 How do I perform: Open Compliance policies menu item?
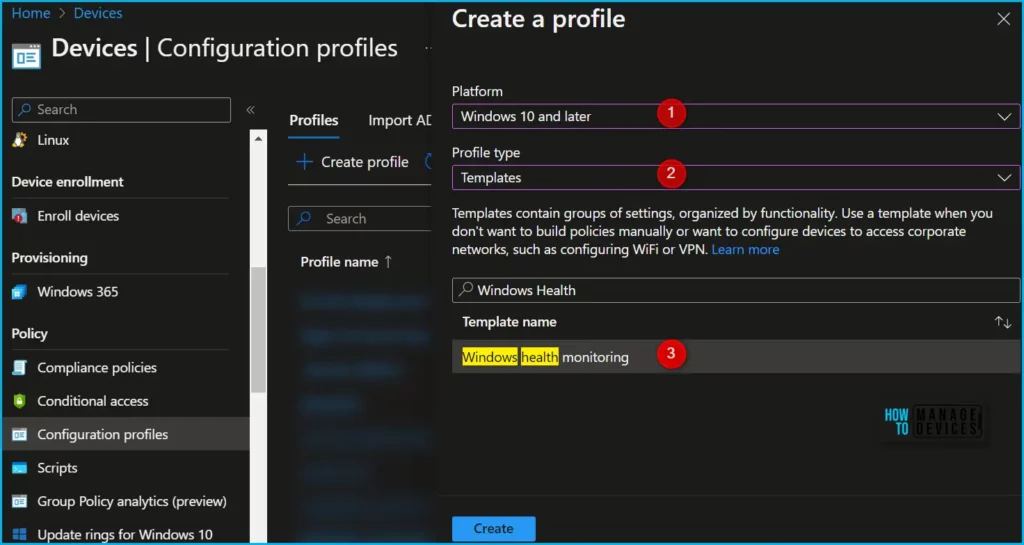point(97,367)
